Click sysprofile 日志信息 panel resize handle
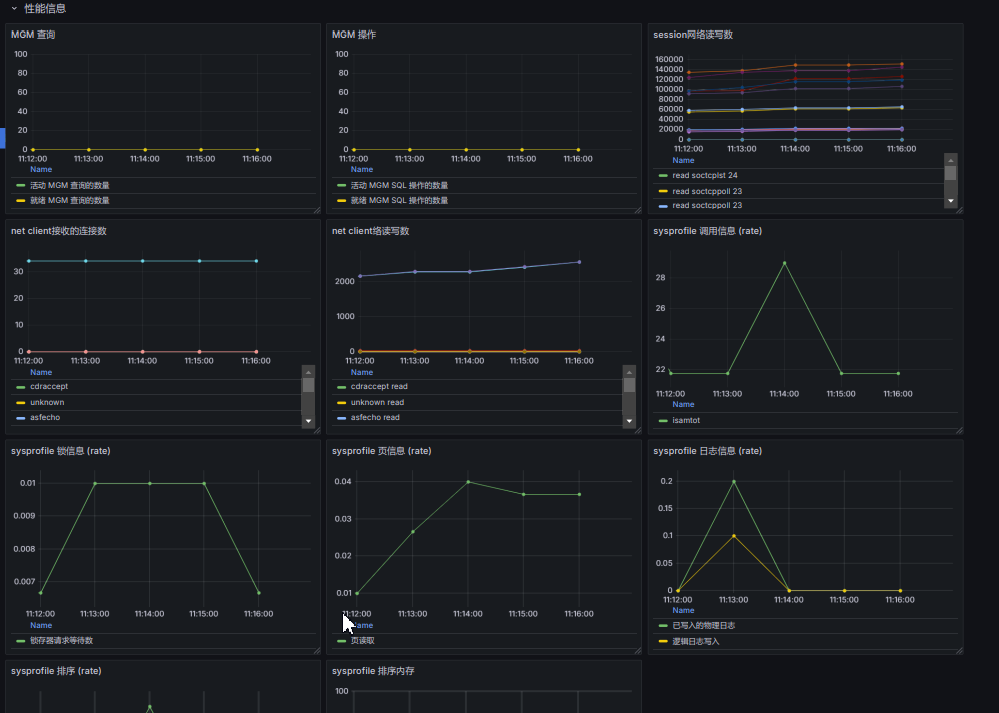This screenshot has height=713, width=999. click(959, 651)
